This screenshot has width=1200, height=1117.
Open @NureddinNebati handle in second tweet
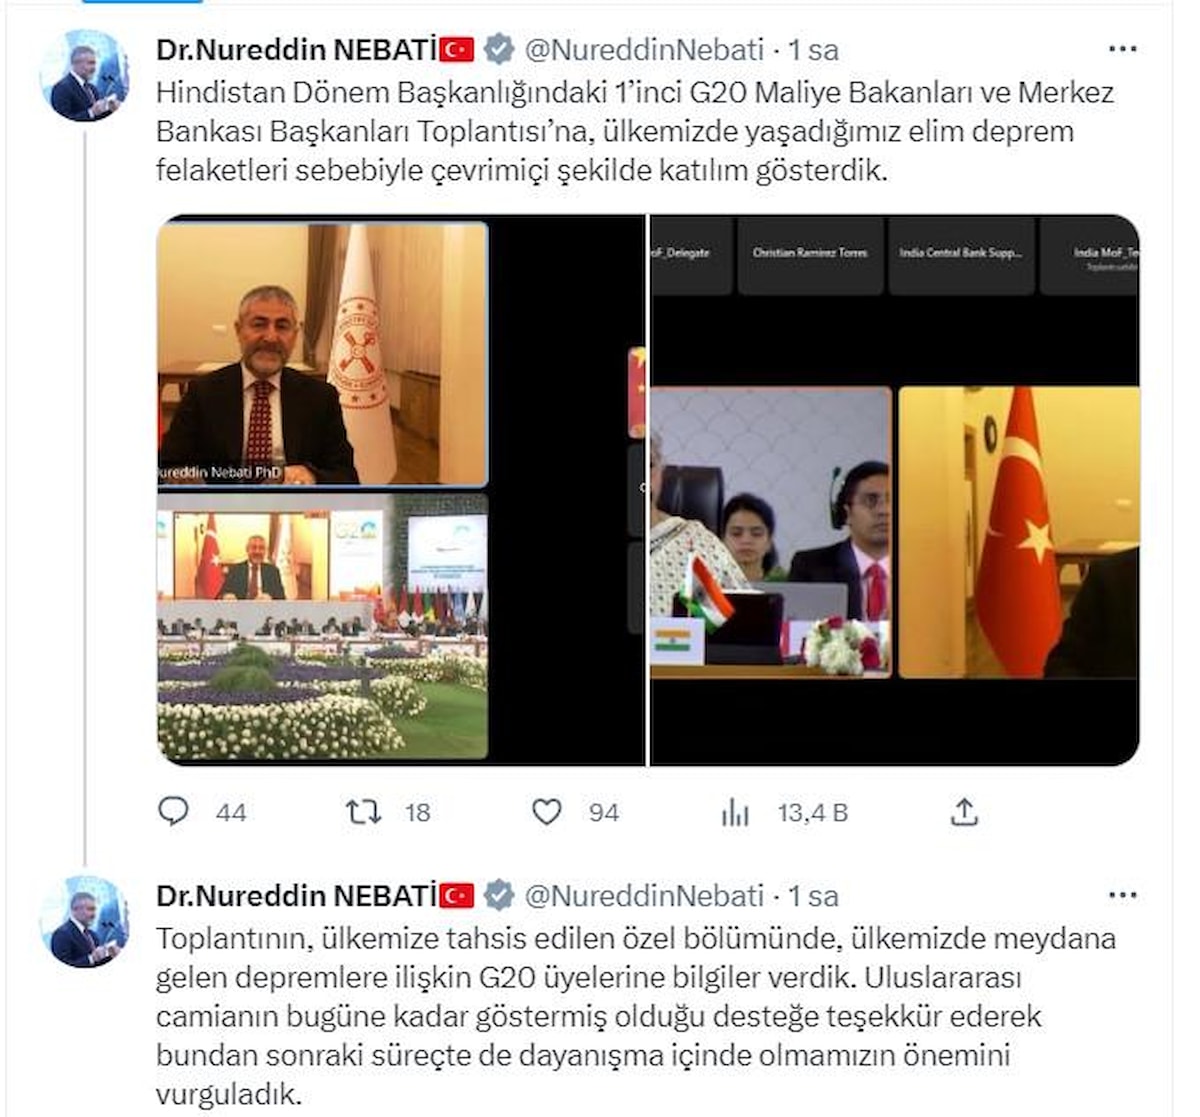pyautogui.click(x=644, y=895)
